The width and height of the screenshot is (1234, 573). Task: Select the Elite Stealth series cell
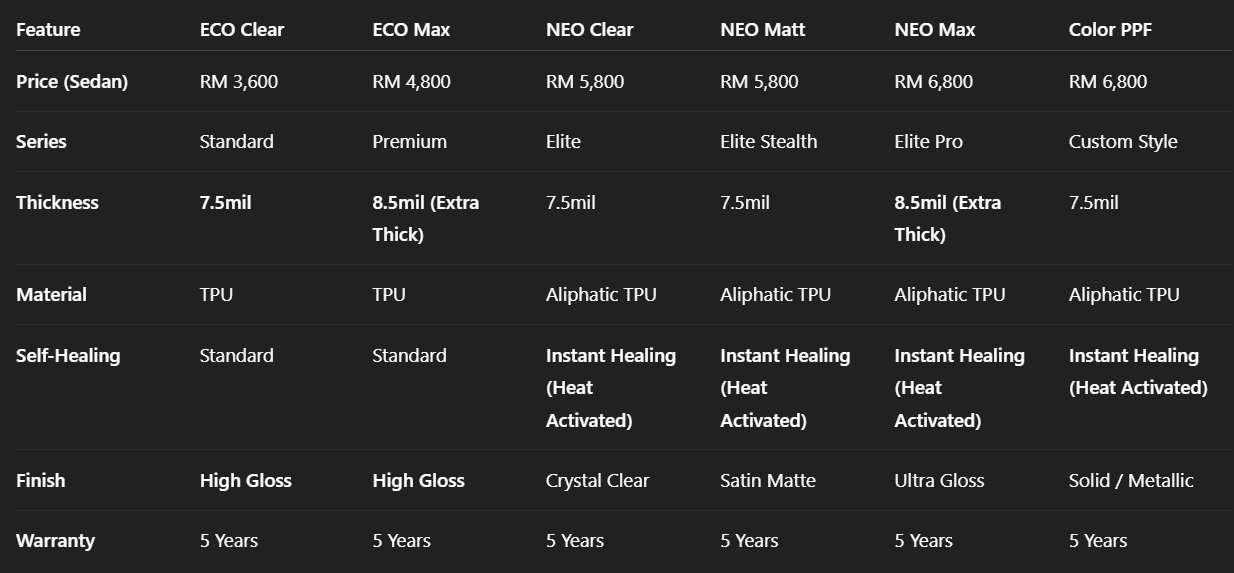768,142
